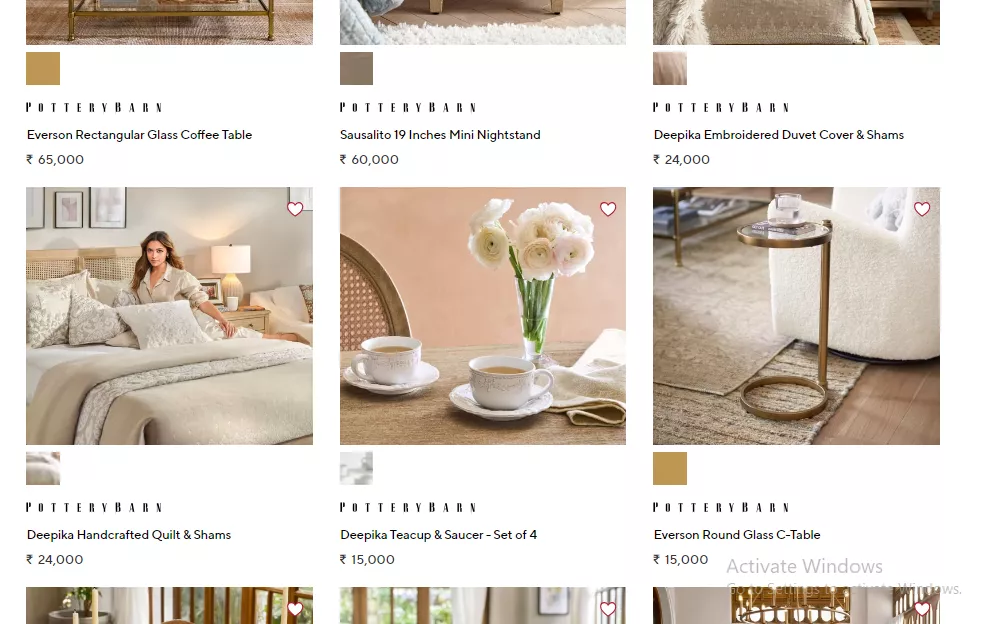Wishlist heart on Everson Round Glass C-Table
991x624 pixels.
[922, 209]
